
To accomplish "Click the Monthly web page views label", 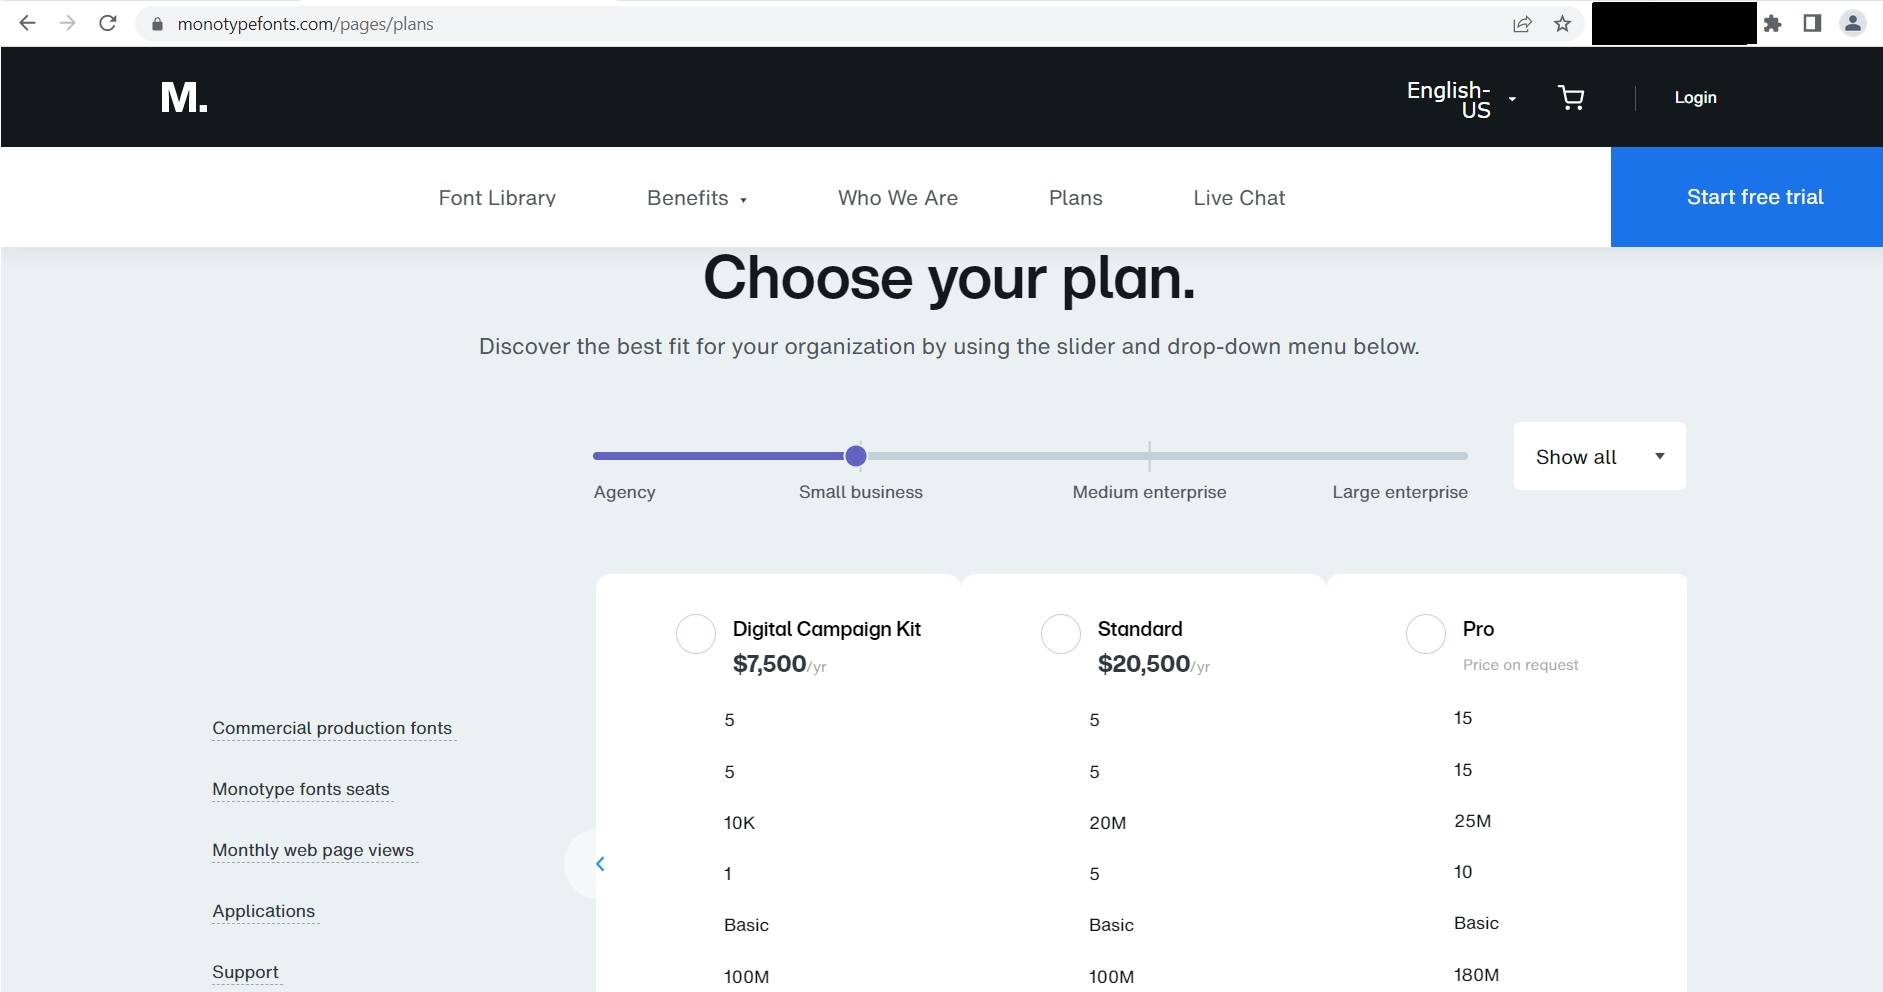I will click(313, 850).
